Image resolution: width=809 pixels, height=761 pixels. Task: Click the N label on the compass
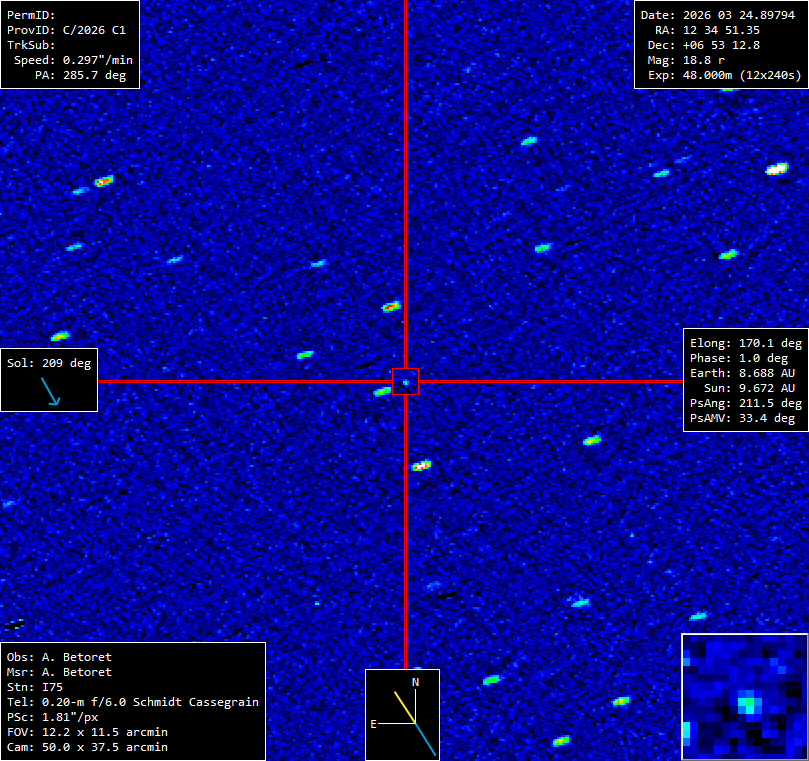point(415,682)
